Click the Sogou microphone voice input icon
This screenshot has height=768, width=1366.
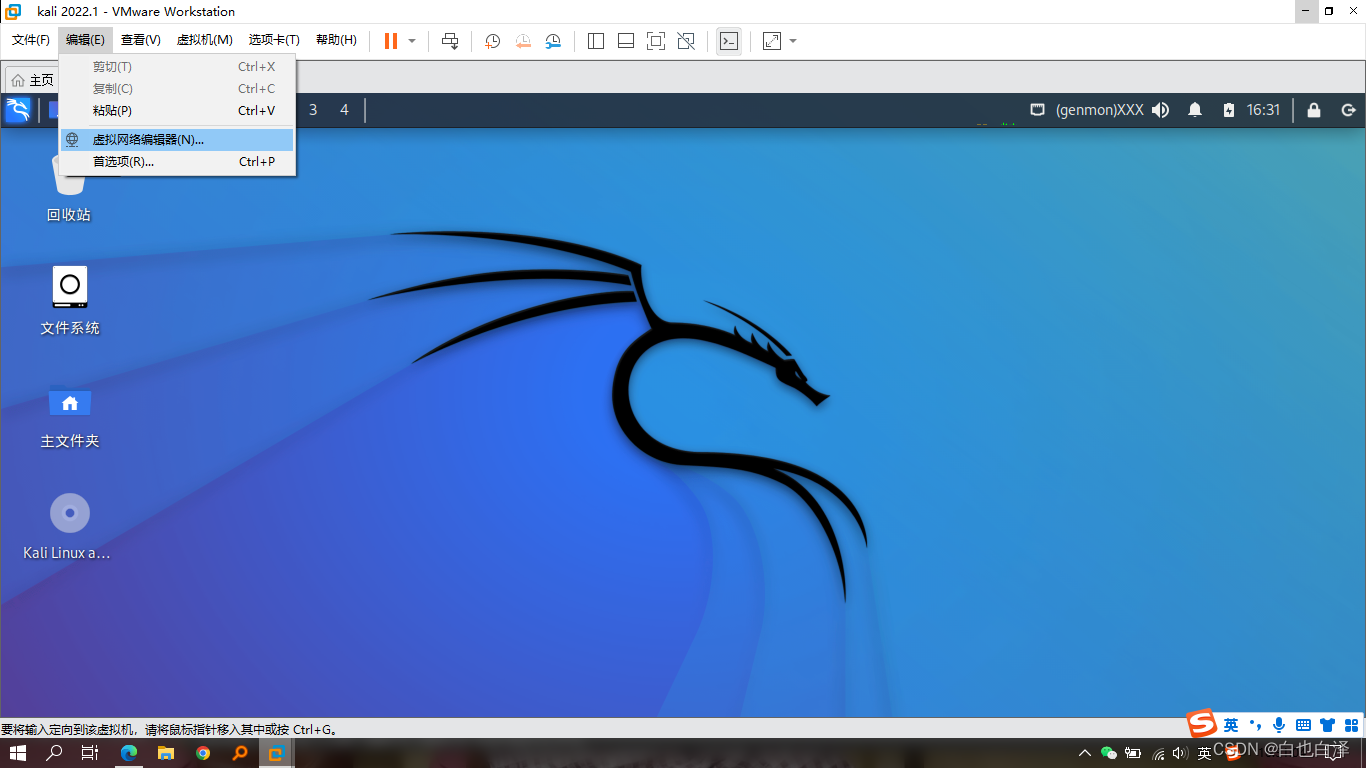1279,725
